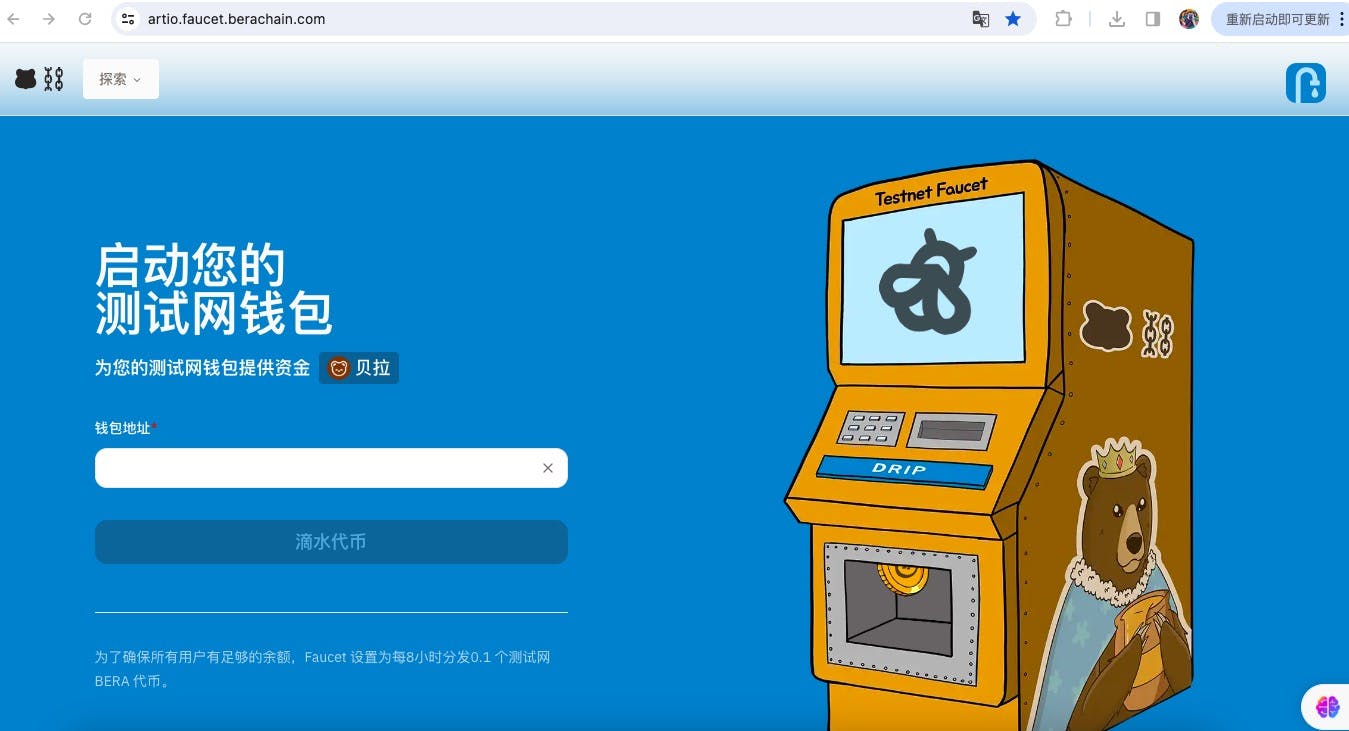Click the 钱包地址 field label
1349x731 pixels.
pos(126,428)
